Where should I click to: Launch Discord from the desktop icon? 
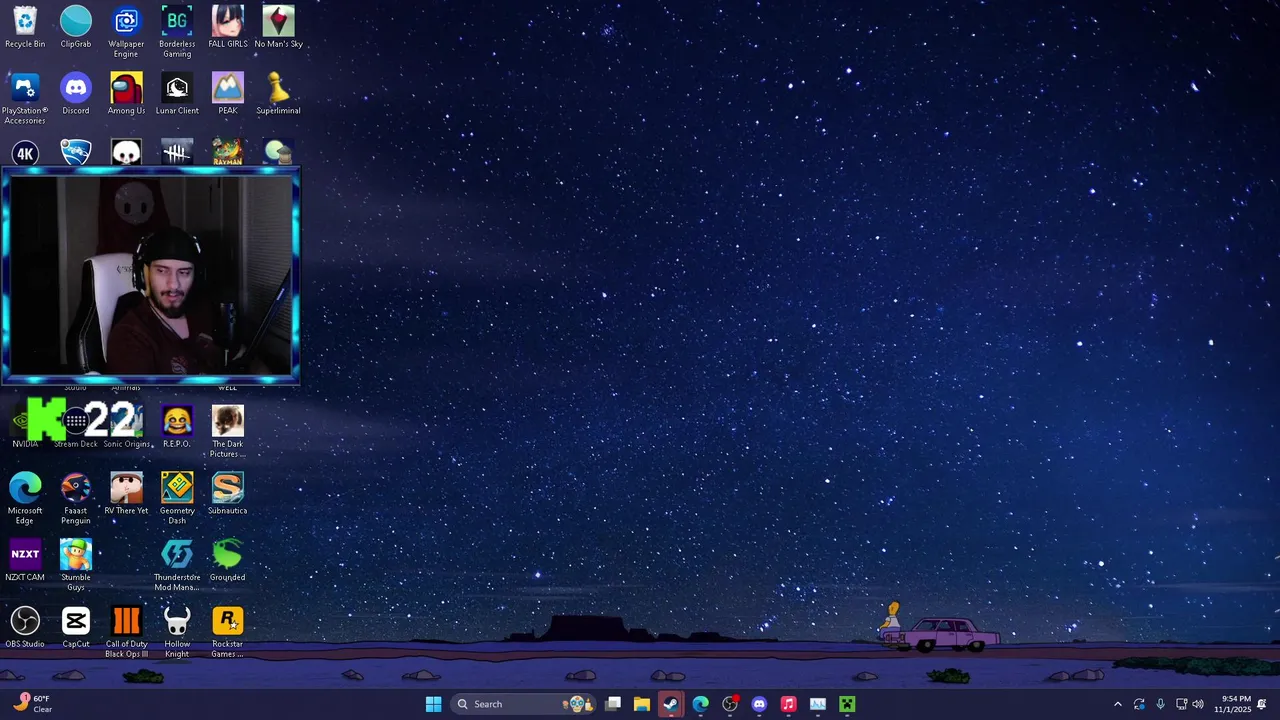pos(76,94)
